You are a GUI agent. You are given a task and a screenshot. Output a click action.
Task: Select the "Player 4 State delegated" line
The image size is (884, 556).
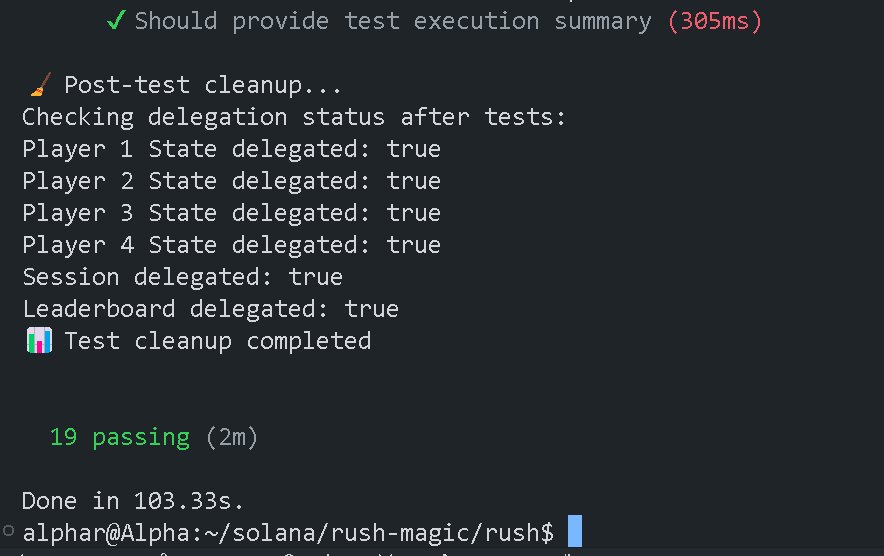(231, 245)
